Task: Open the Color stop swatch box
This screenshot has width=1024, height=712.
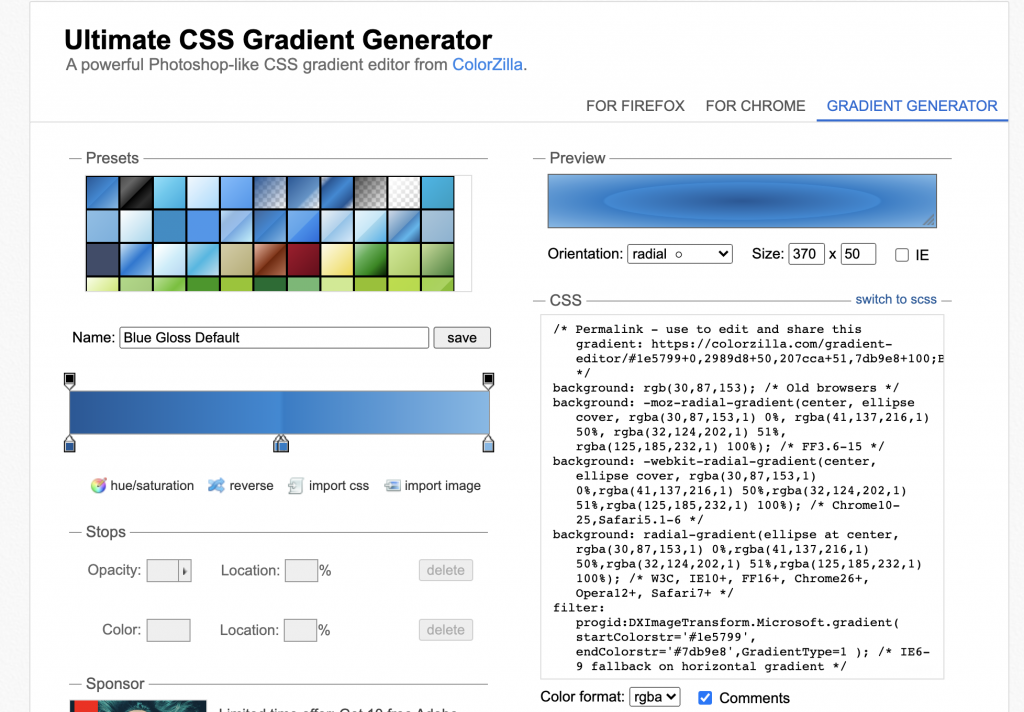Action: [168, 630]
